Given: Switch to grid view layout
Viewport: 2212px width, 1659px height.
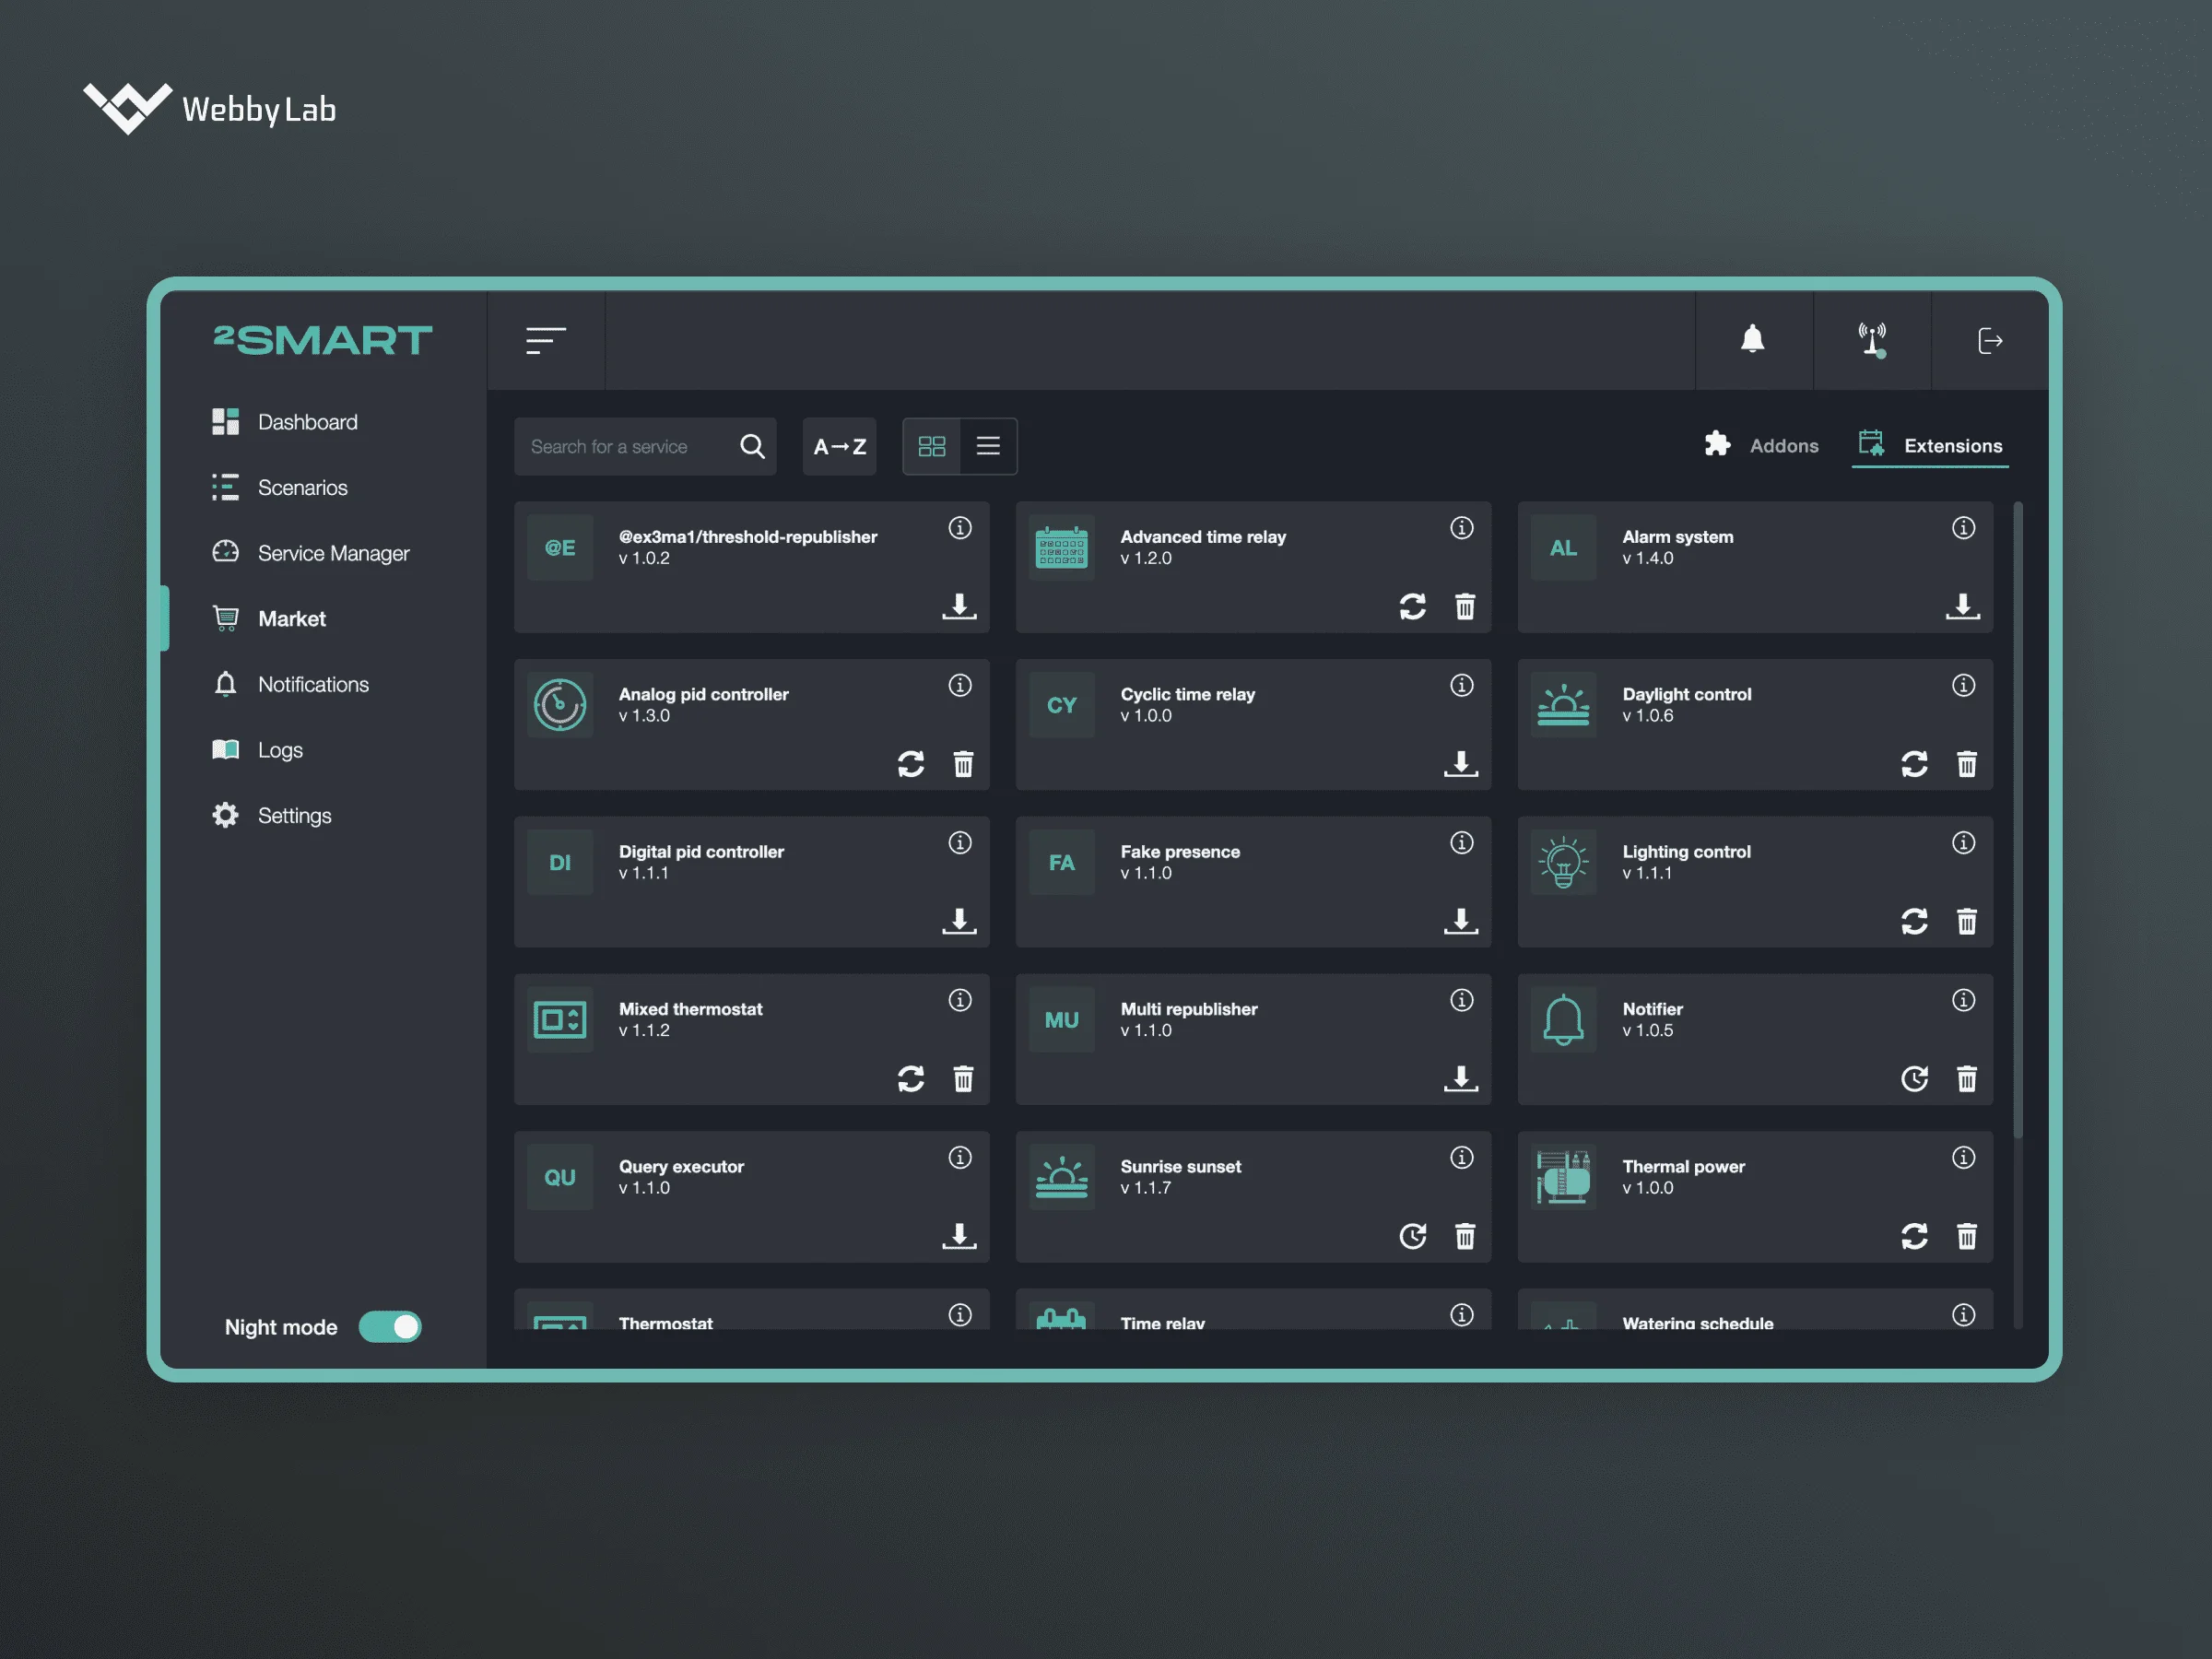Looking at the screenshot, I should pyautogui.click(x=933, y=446).
